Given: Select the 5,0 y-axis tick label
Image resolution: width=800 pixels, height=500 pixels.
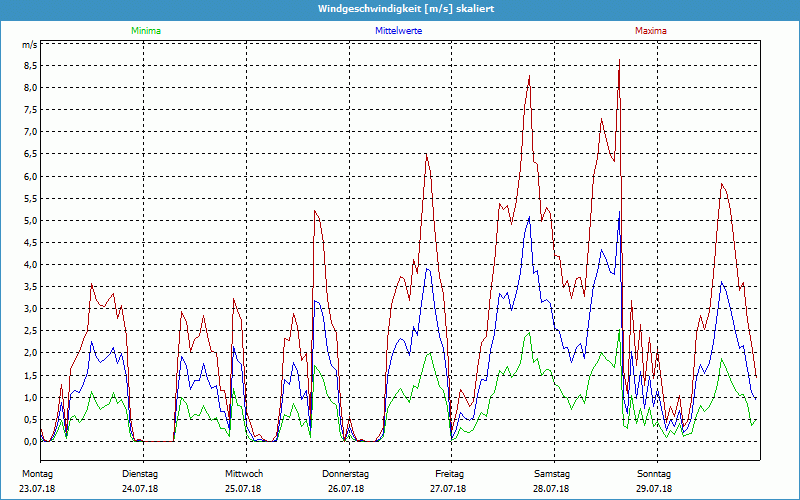Looking at the screenshot, I should pyautogui.click(x=29, y=221).
